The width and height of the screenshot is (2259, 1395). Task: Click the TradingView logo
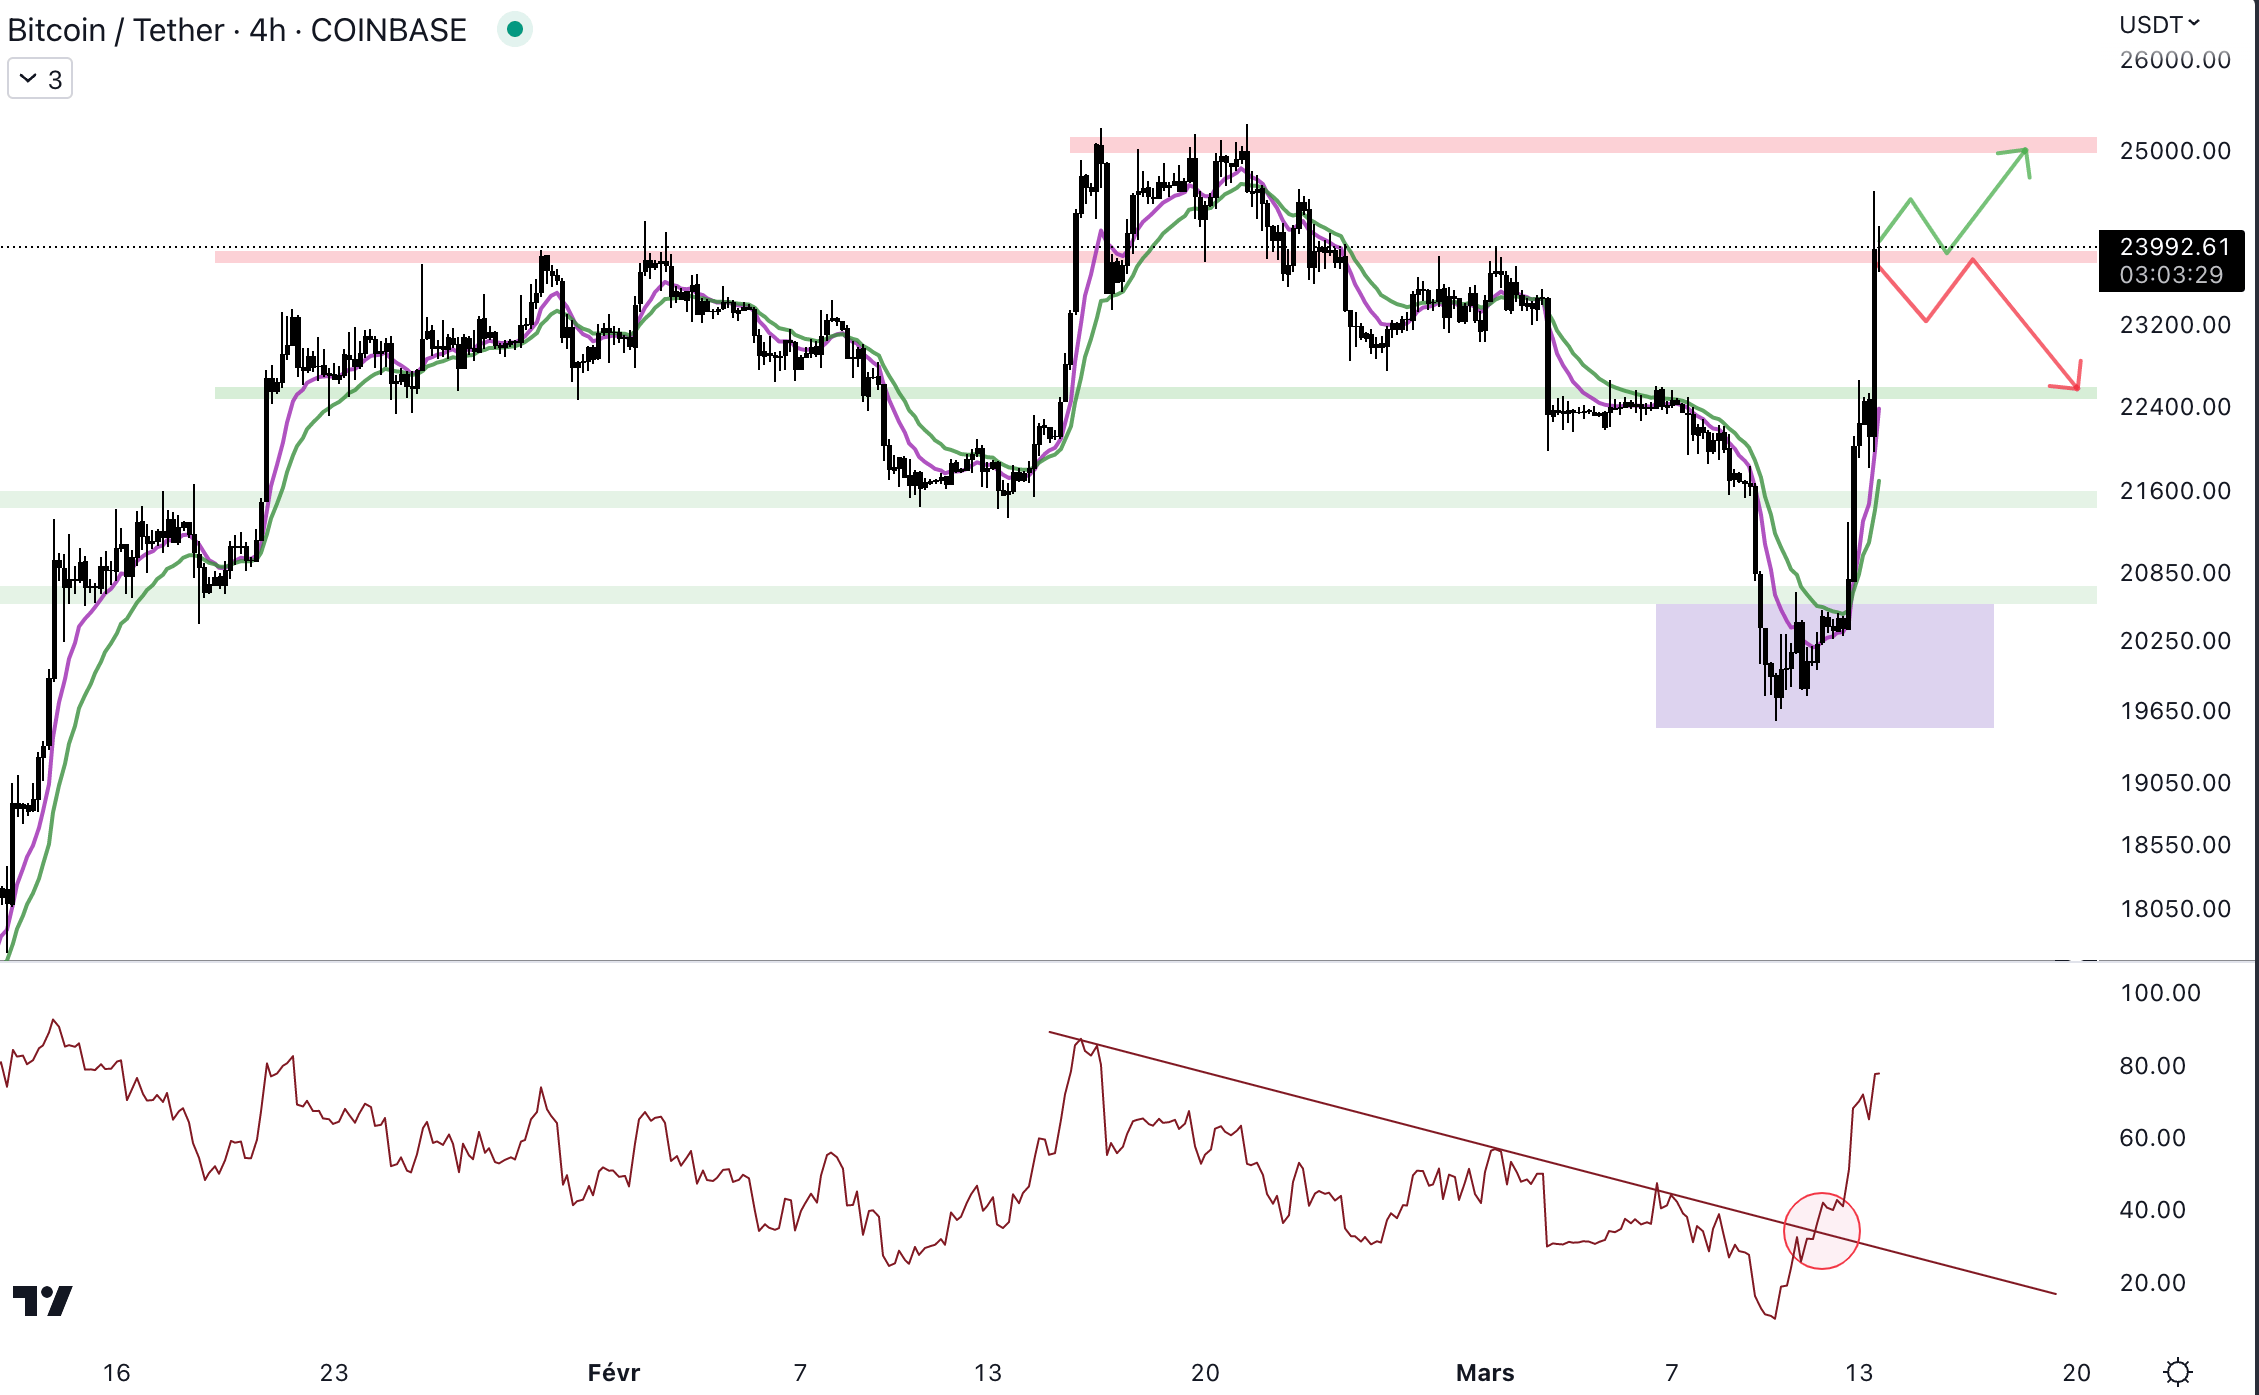[x=42, y=1300]
